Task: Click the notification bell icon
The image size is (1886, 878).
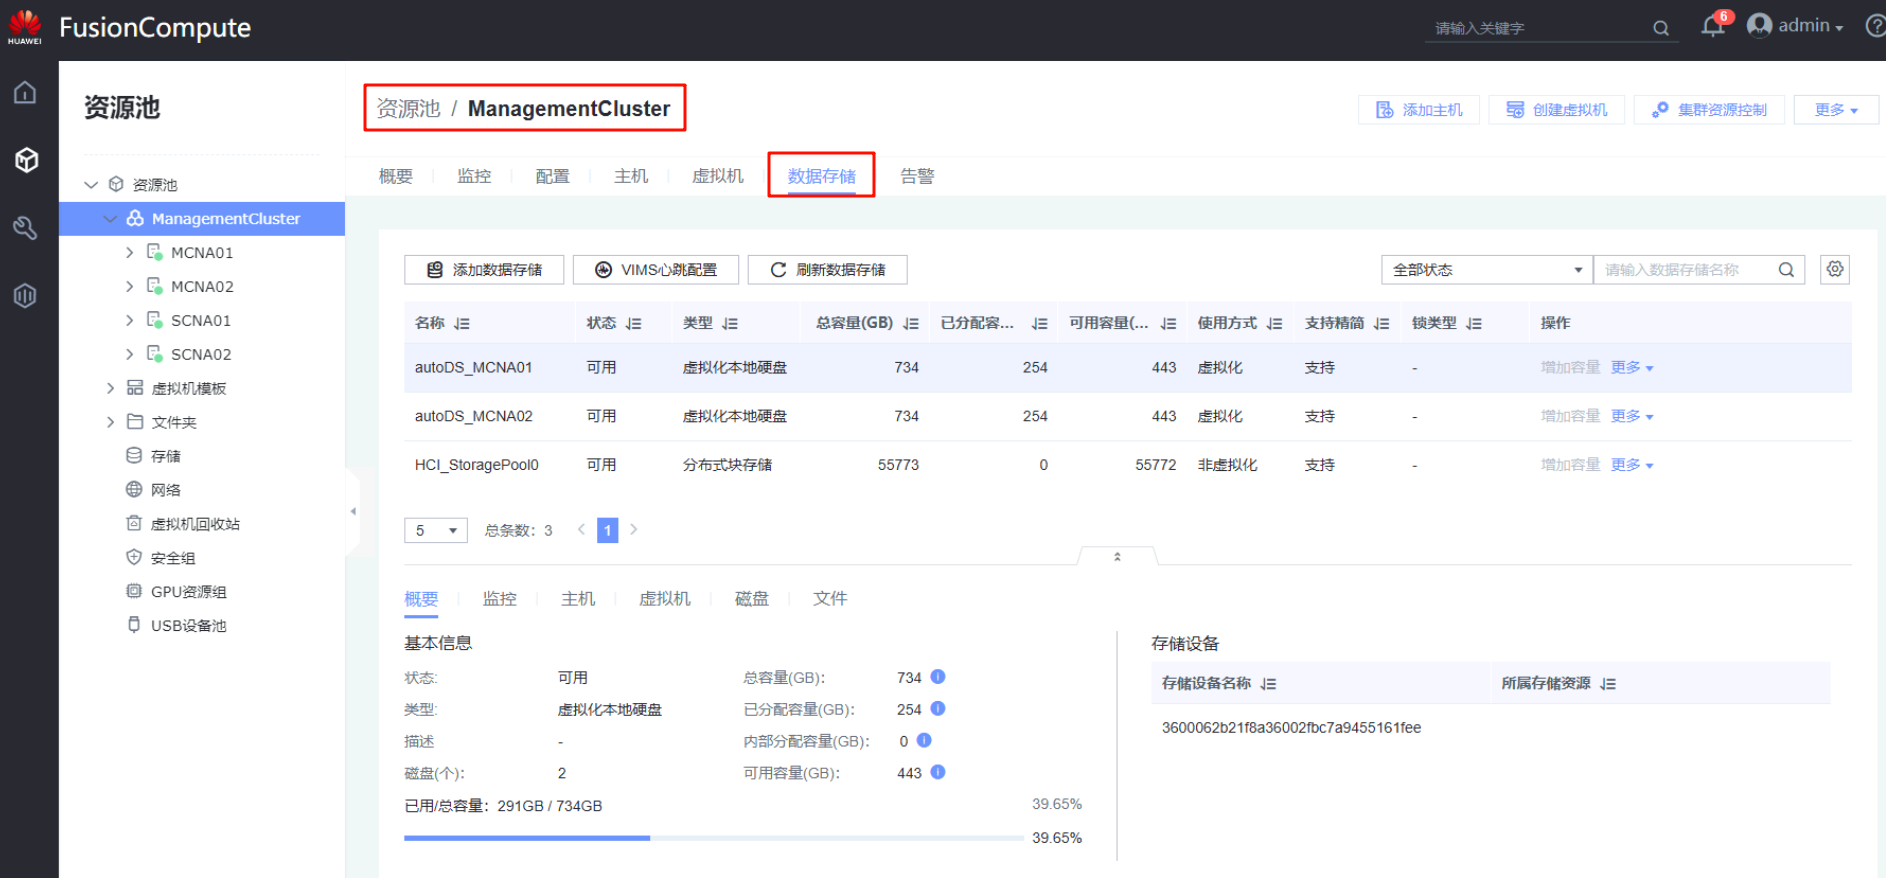Action: [x=1712, y=27]
